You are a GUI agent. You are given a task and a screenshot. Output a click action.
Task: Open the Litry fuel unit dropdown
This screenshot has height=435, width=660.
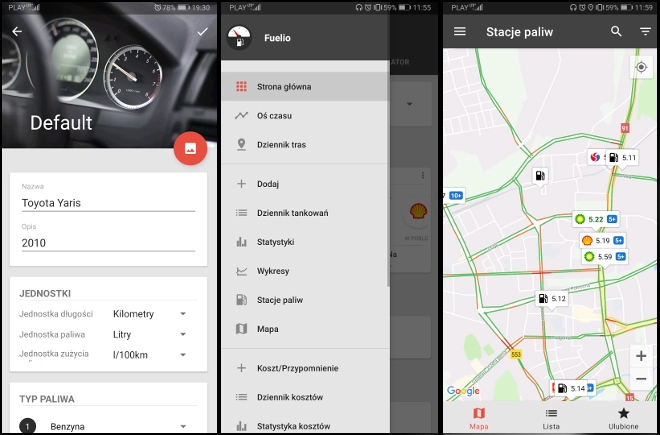point(149,334)
